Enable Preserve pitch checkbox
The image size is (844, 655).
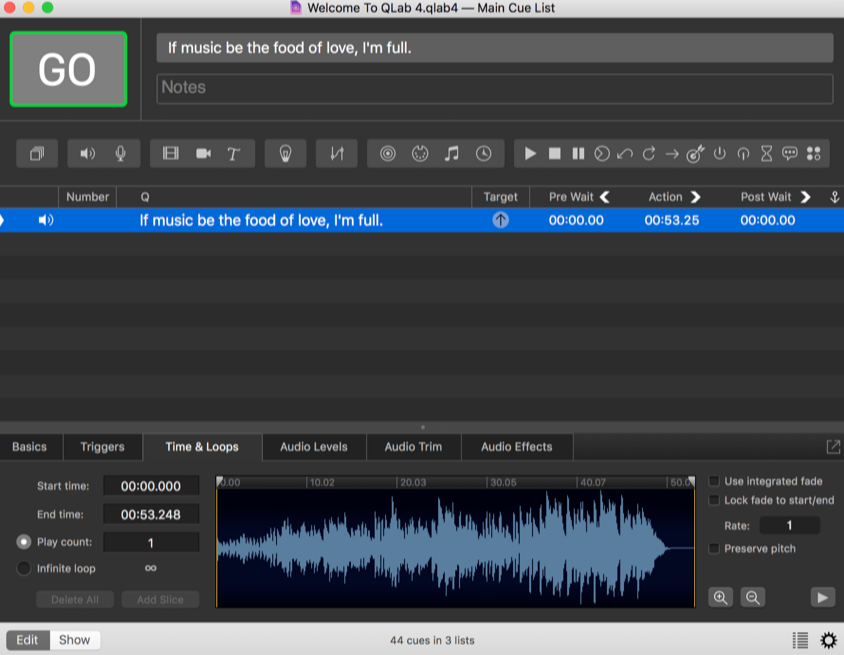point(714,548)
